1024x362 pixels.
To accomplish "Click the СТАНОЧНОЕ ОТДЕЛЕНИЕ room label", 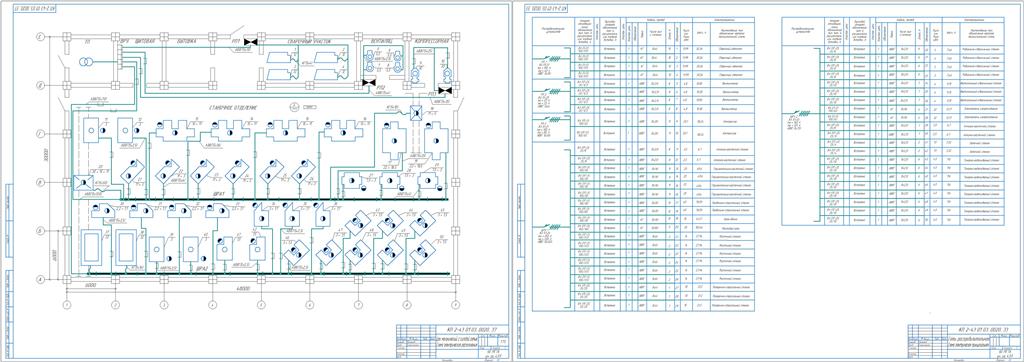I will tap(233, 107).
